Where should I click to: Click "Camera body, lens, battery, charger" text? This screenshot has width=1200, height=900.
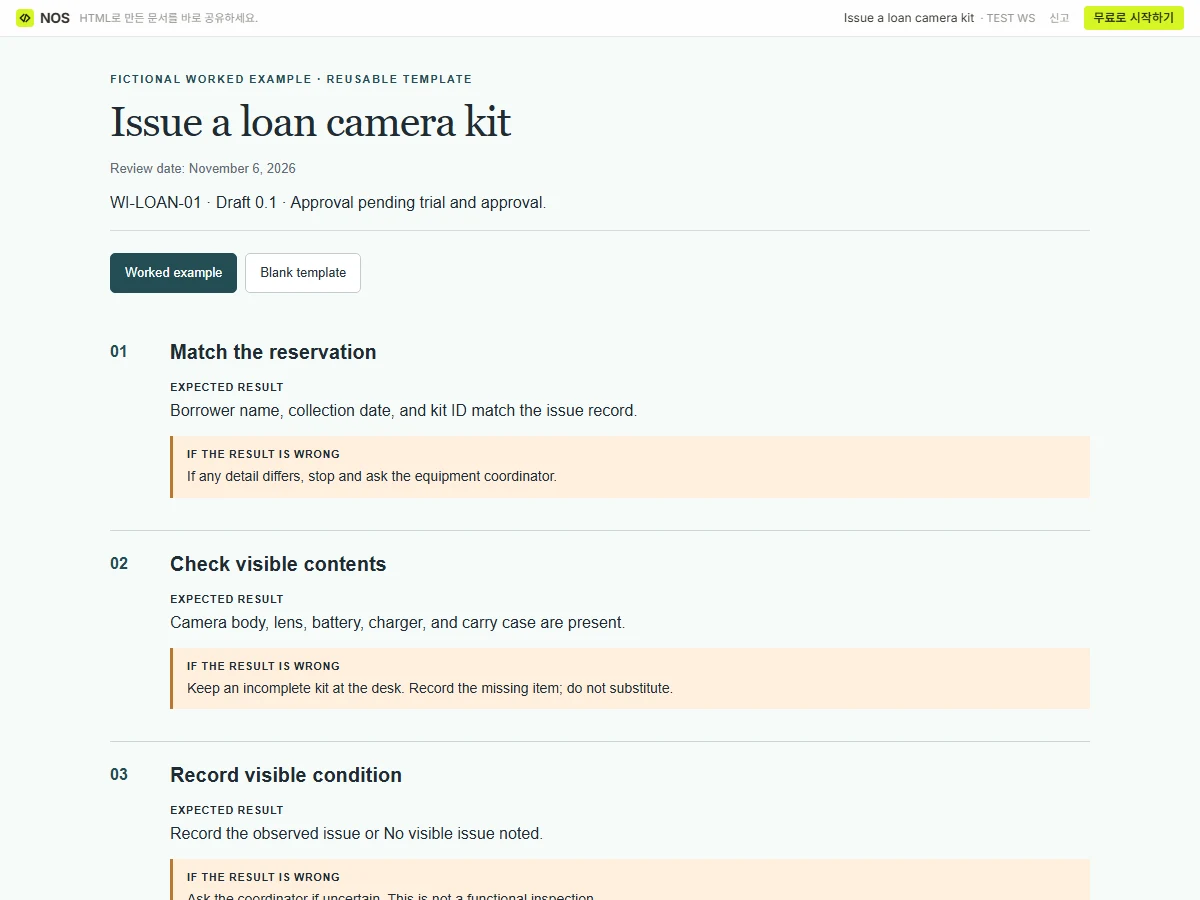tap(398, 623)
